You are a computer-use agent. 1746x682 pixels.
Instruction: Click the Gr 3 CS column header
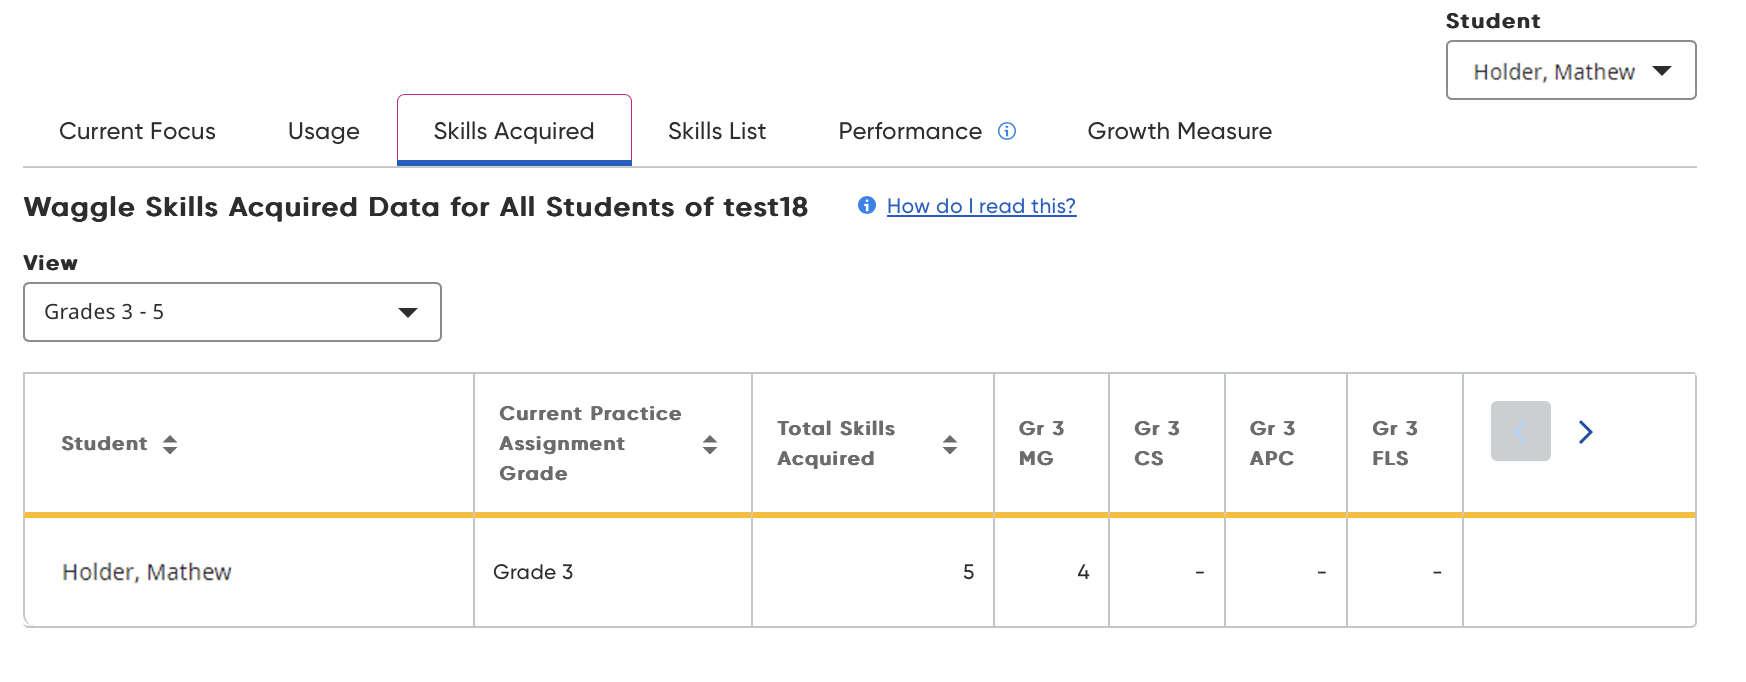click(x=1157, y=443)
